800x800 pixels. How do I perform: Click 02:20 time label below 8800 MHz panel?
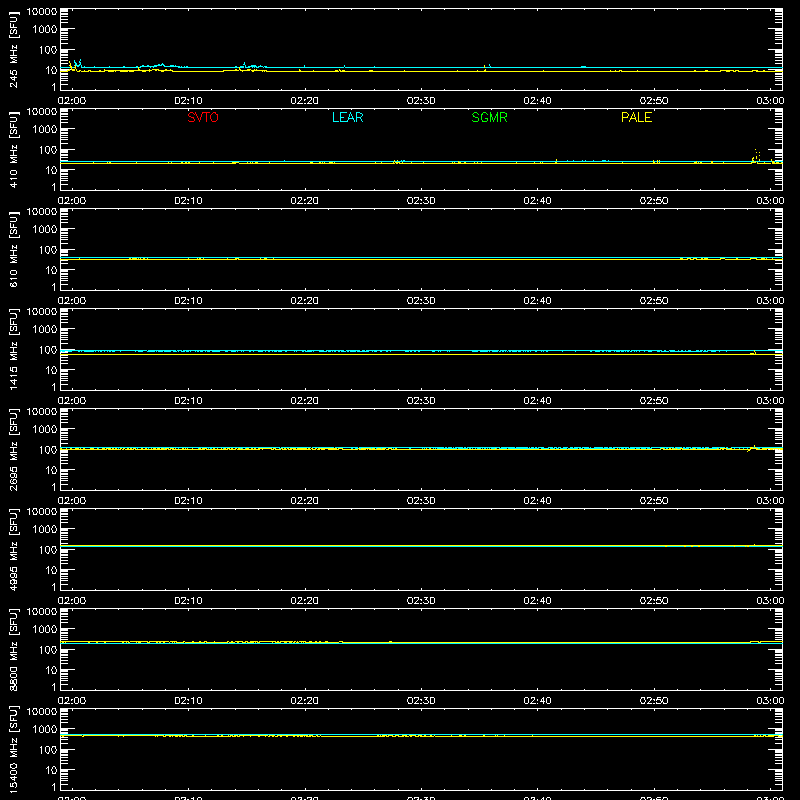[x=305, y=701]
